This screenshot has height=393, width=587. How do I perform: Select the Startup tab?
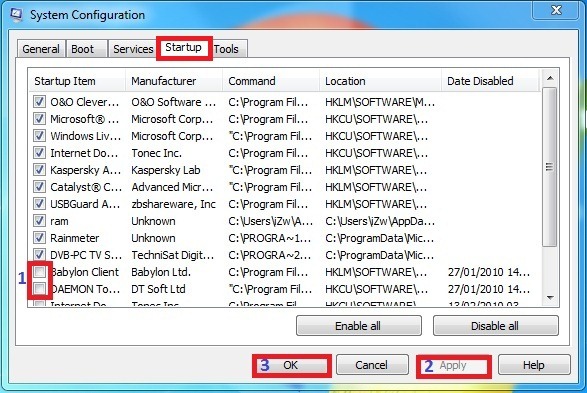pos(183,48)
